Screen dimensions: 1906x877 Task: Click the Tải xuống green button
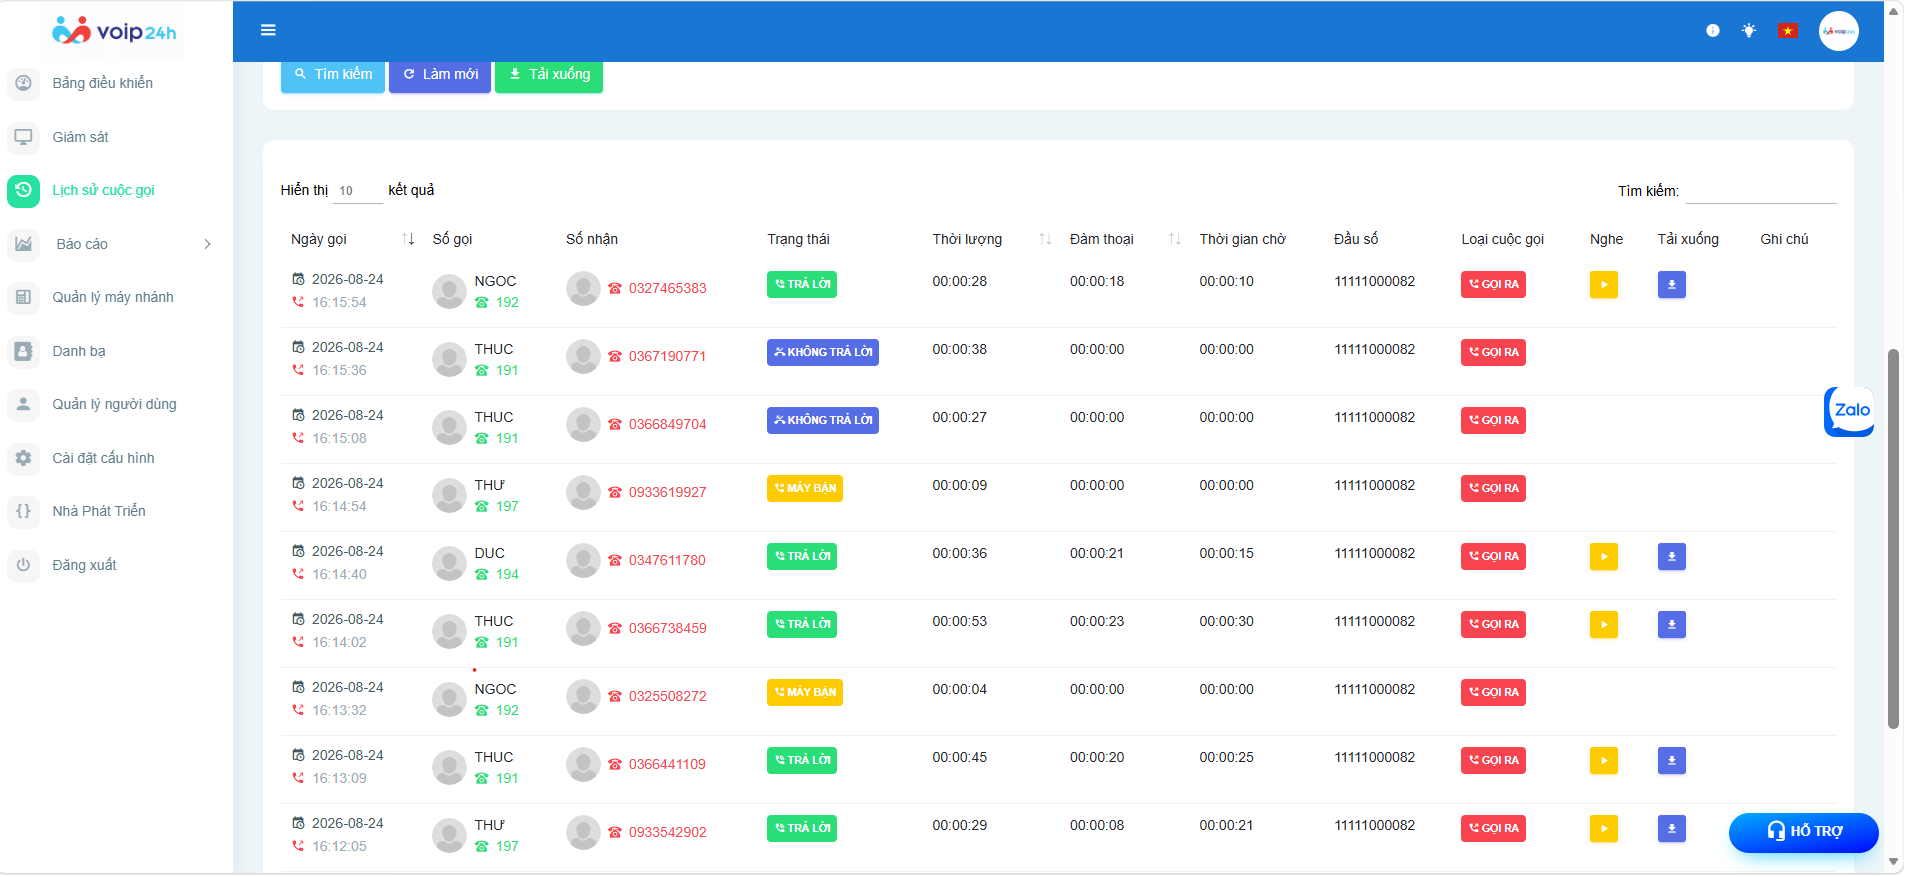click(549, 75)
